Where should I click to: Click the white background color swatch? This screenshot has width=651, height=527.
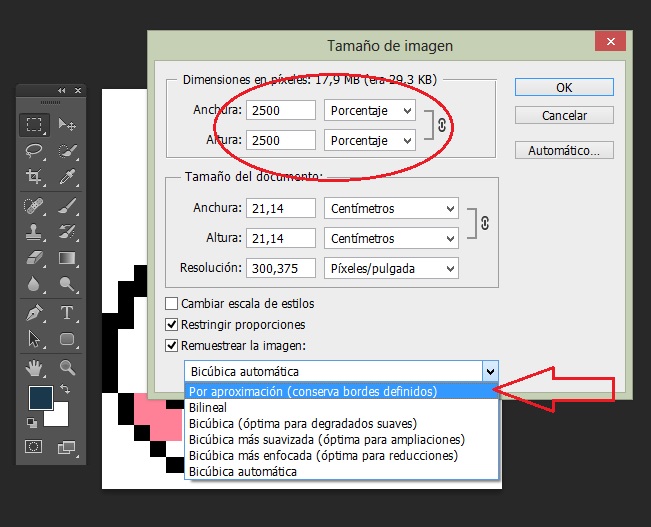59,417
